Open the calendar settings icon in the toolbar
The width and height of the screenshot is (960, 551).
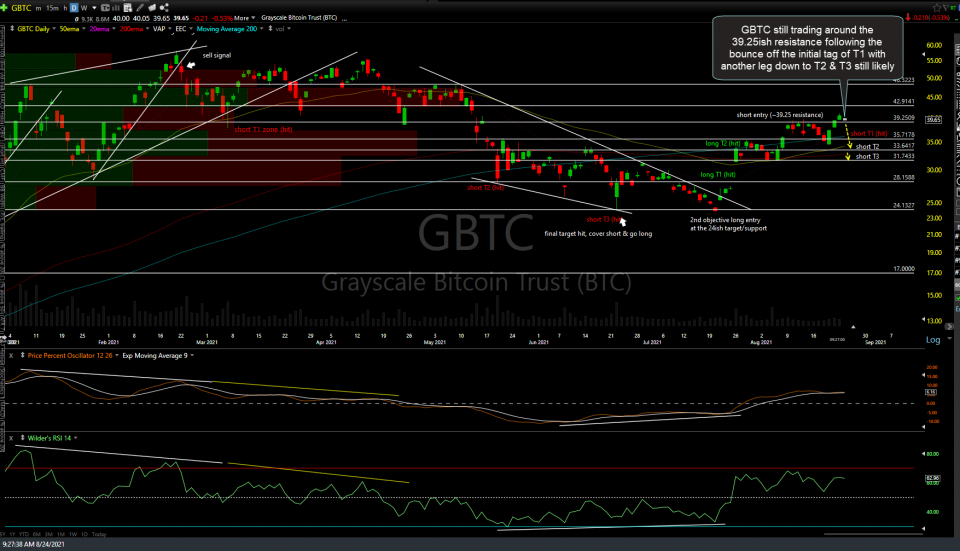click(128, 8)
